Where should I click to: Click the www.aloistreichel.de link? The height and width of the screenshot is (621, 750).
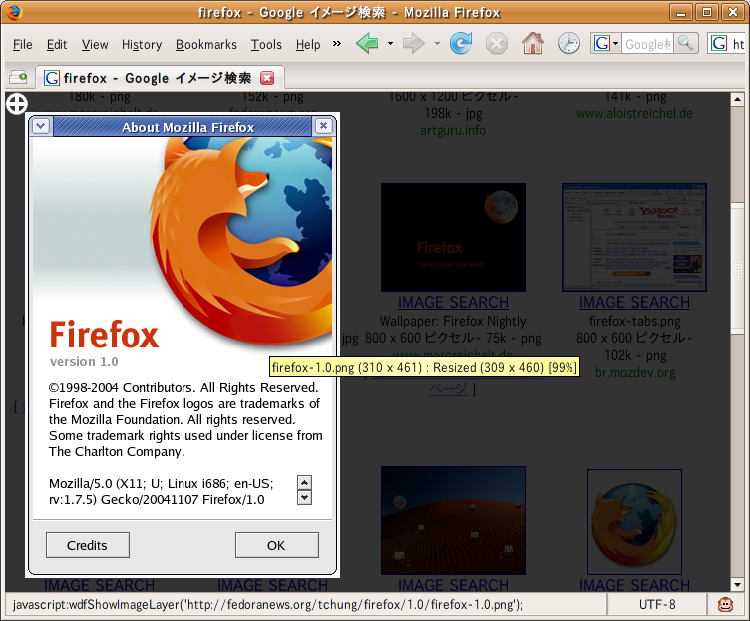(x=634, y=113)
